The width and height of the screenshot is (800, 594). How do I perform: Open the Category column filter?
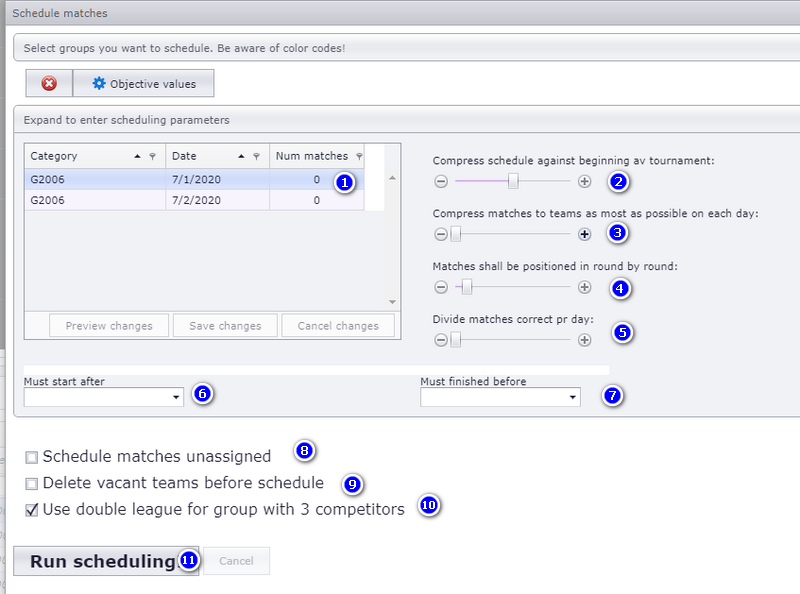tap(152, 156)
